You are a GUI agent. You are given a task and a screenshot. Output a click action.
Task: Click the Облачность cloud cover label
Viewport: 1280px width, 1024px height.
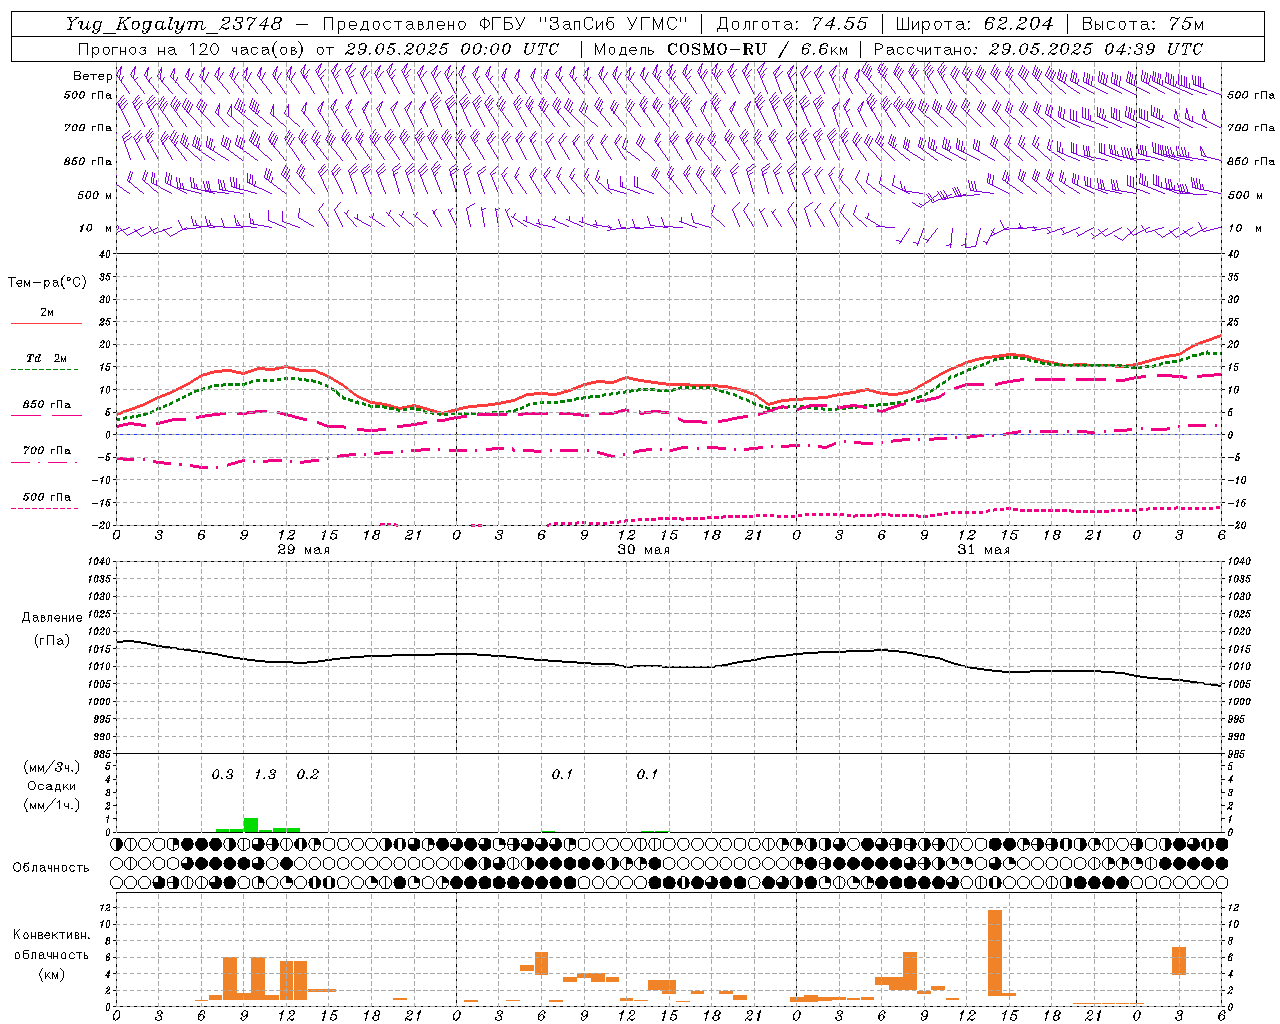(51, 867)
